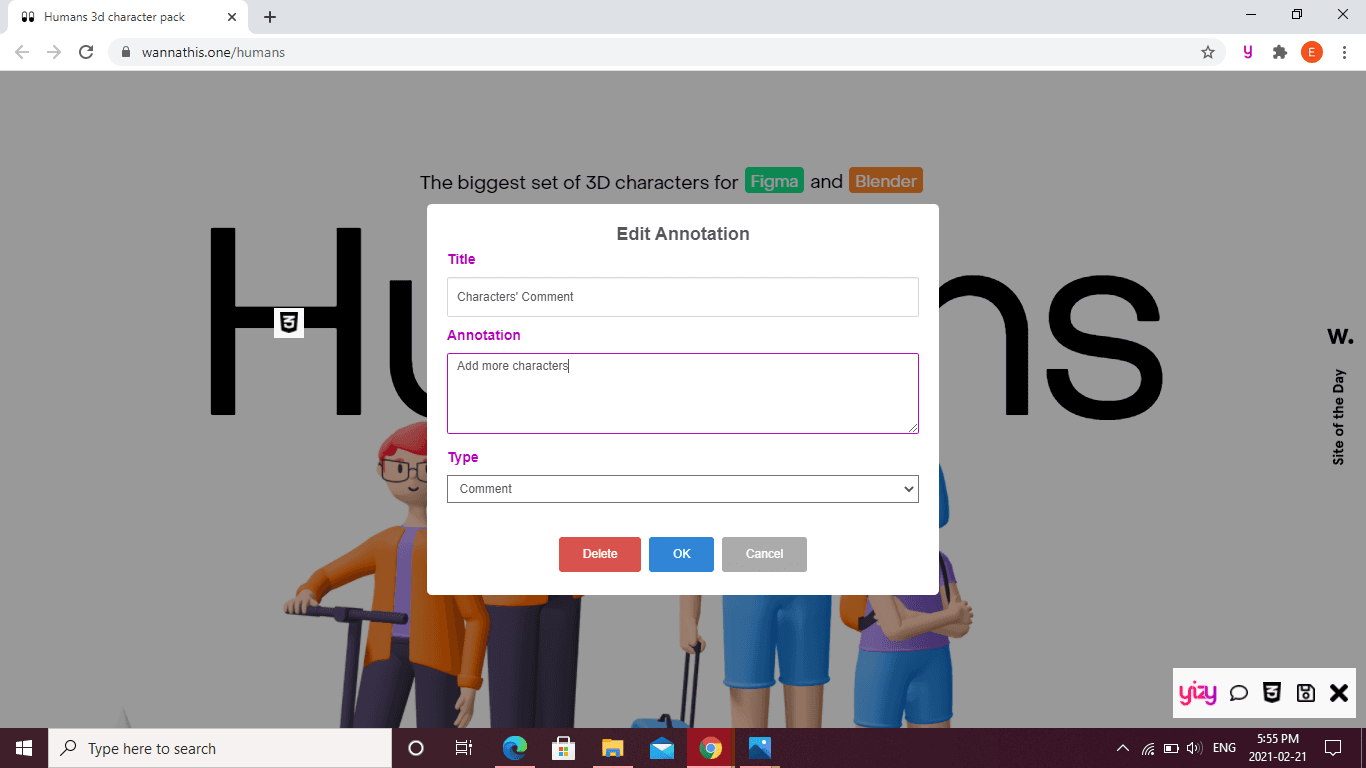Cancel editing the annotation
The width and height of the screenshot is (1366, 768).
click(764, 554)
